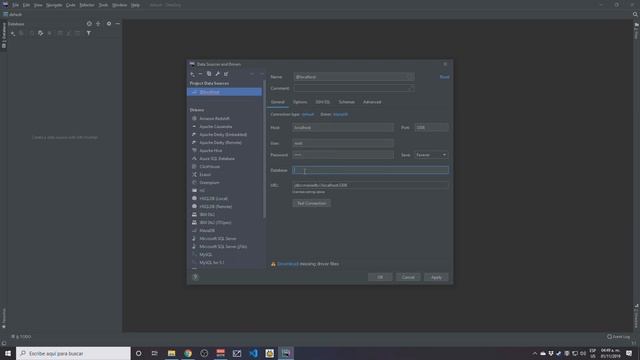Click the Exasol driver icon
Screen dimensions: 640x360
(x=194, y=174)
